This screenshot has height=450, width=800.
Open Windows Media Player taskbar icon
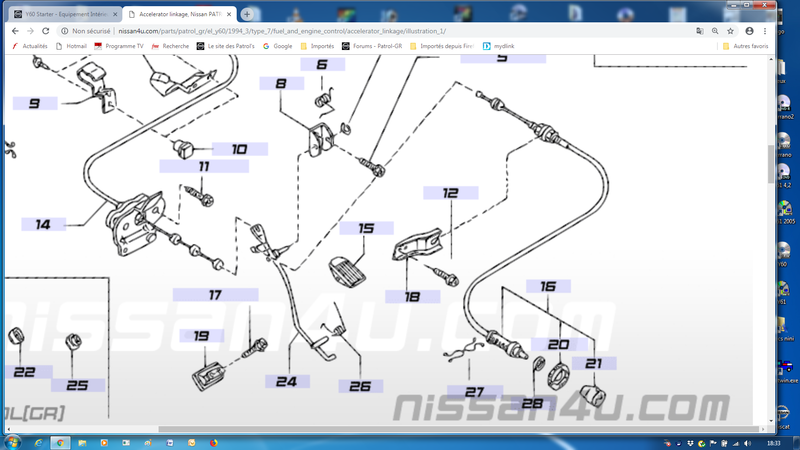point(104,443)
